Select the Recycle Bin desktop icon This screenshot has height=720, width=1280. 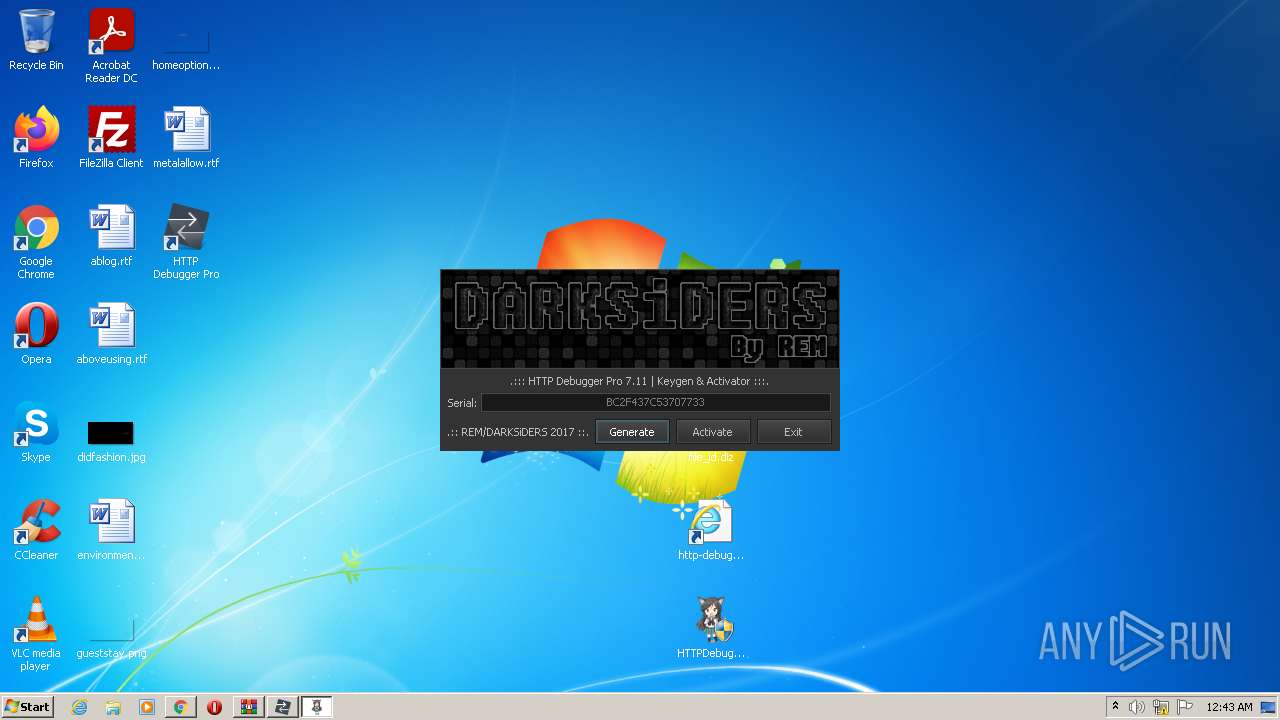(36, 40)
